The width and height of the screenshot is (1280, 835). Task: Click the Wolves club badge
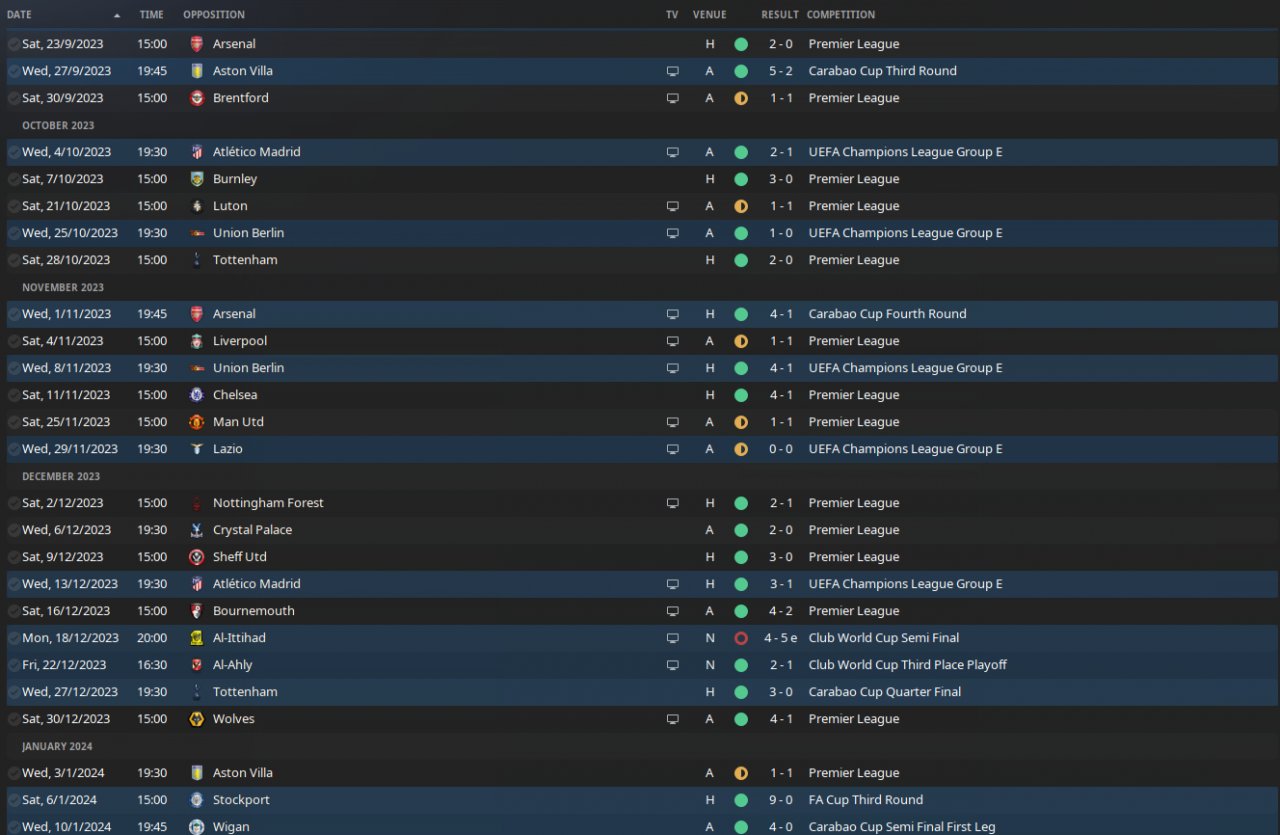point(197,719)
